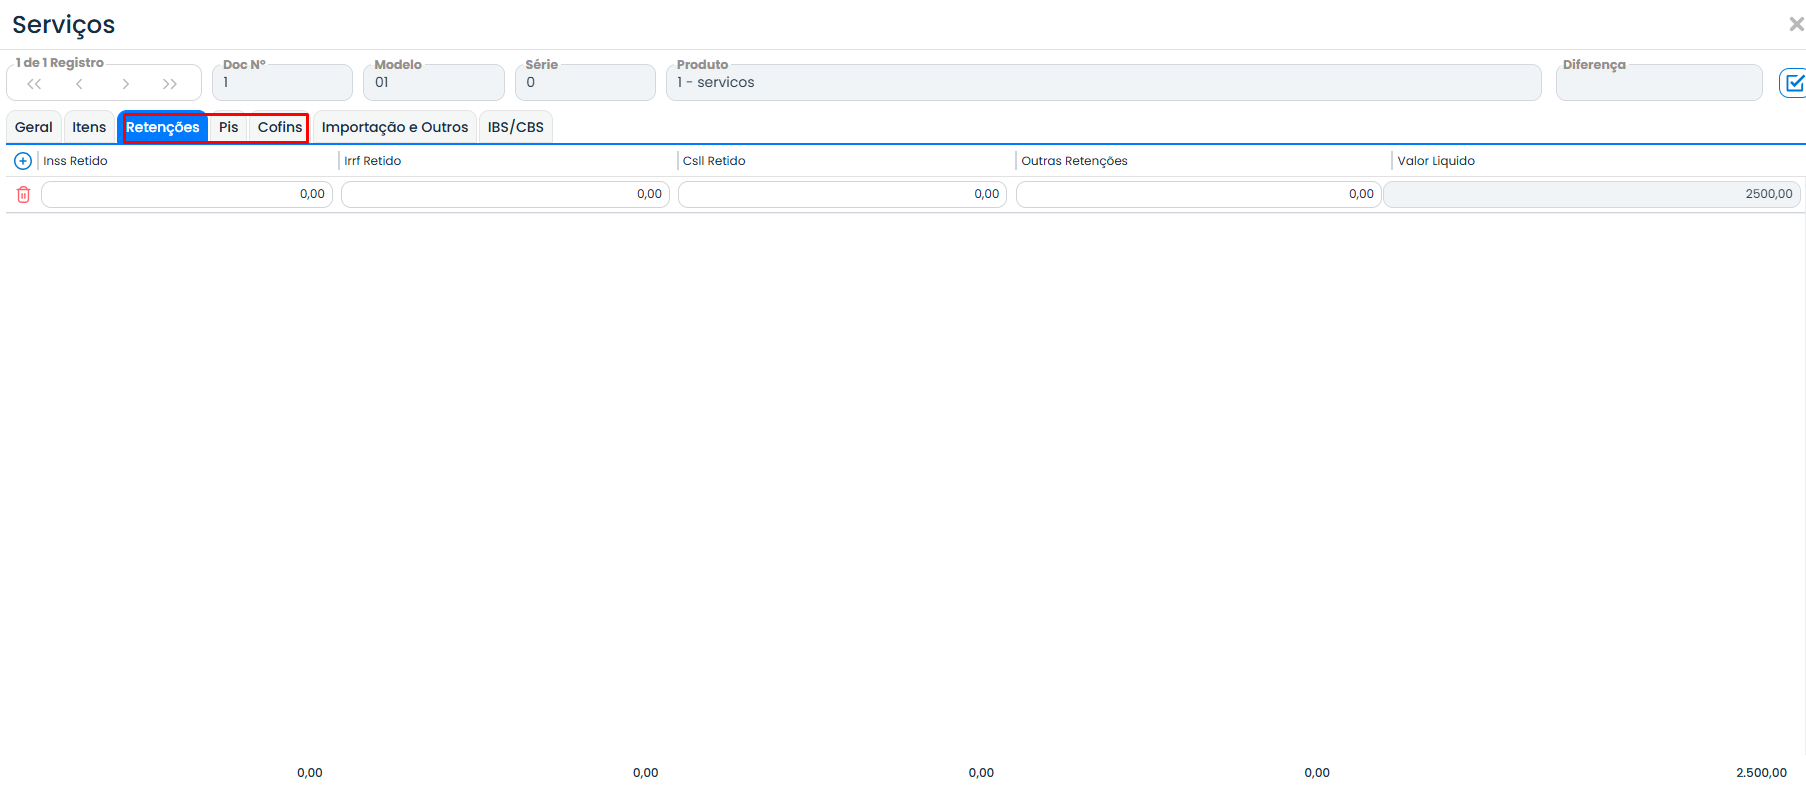Click the Inss Retido column header

pos(75,161)
